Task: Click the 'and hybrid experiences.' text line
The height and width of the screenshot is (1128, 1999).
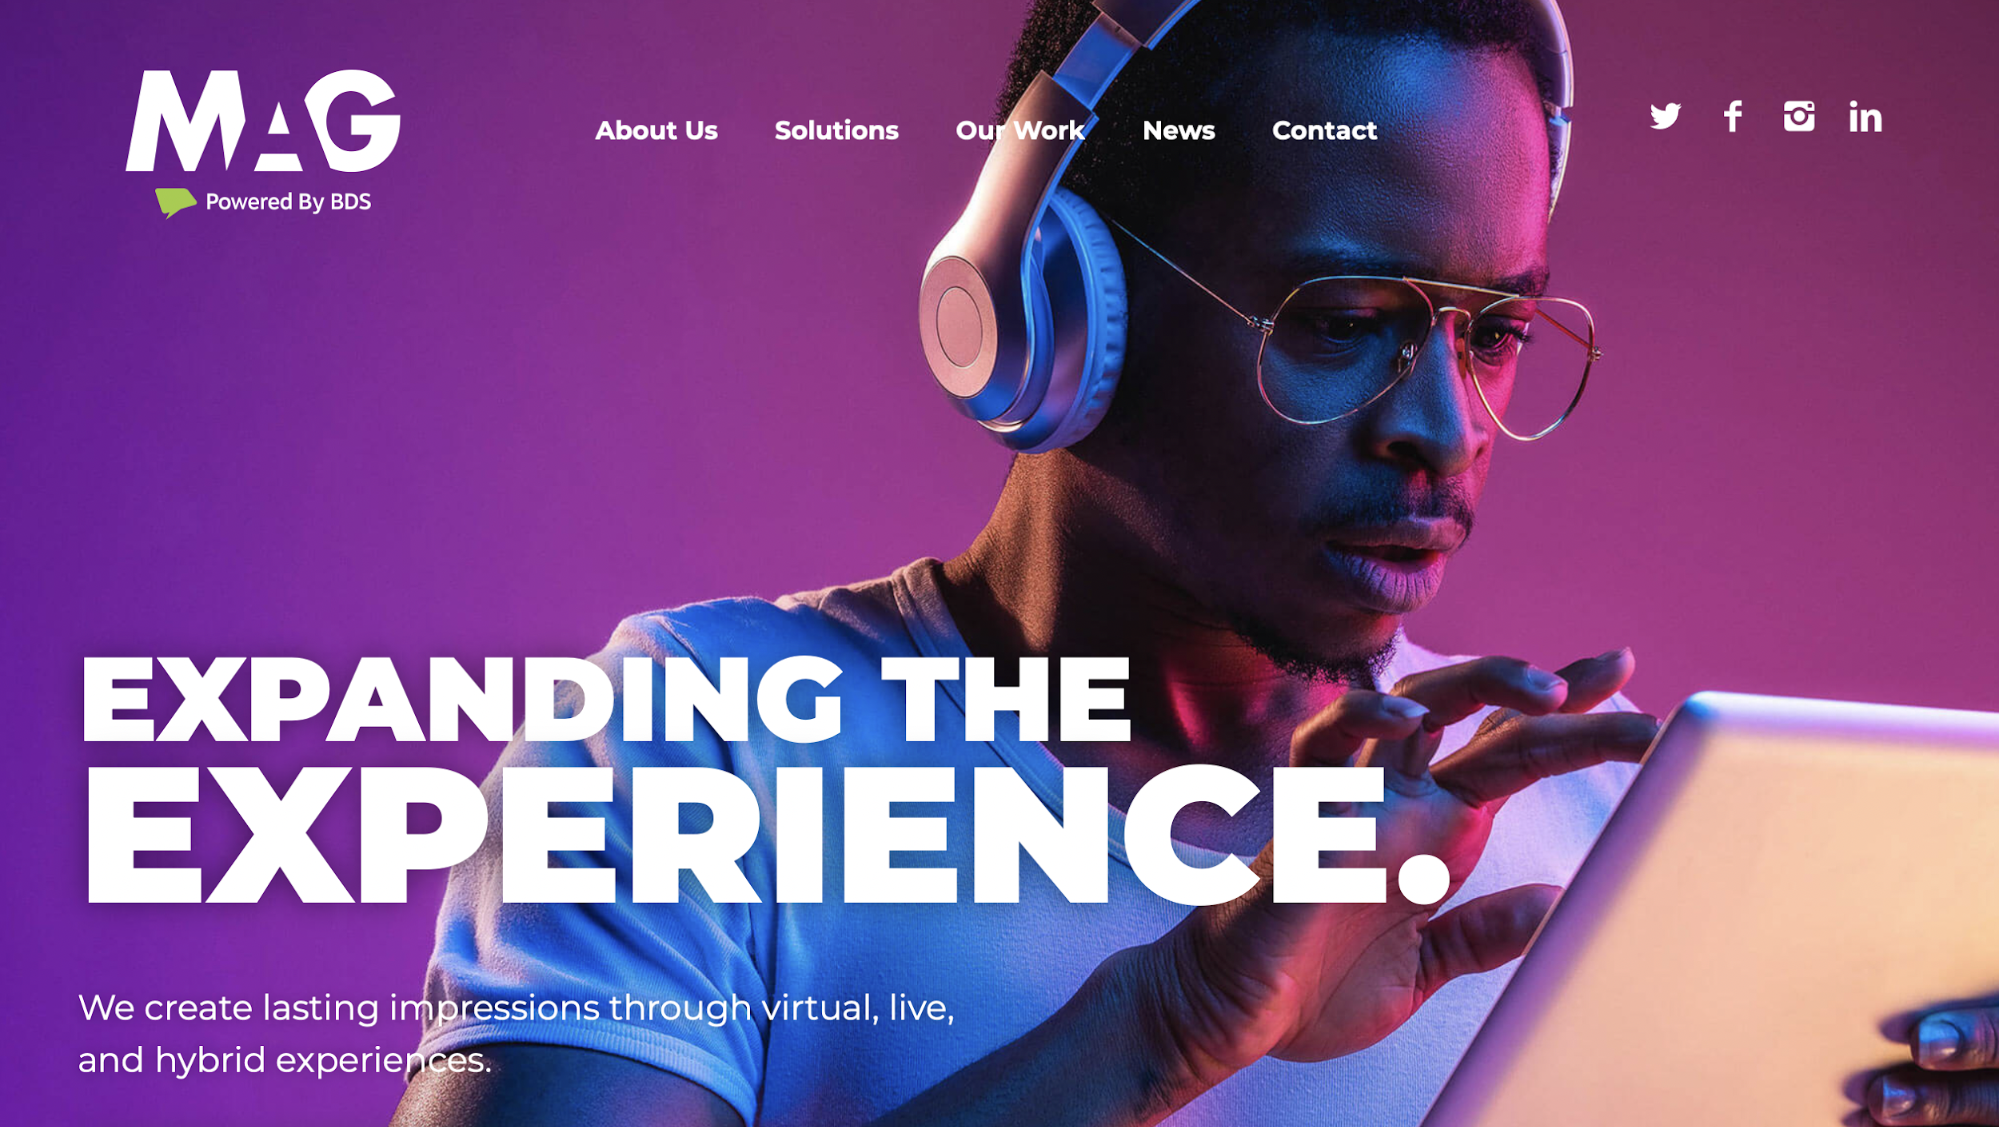Action: coord(285,1060)
